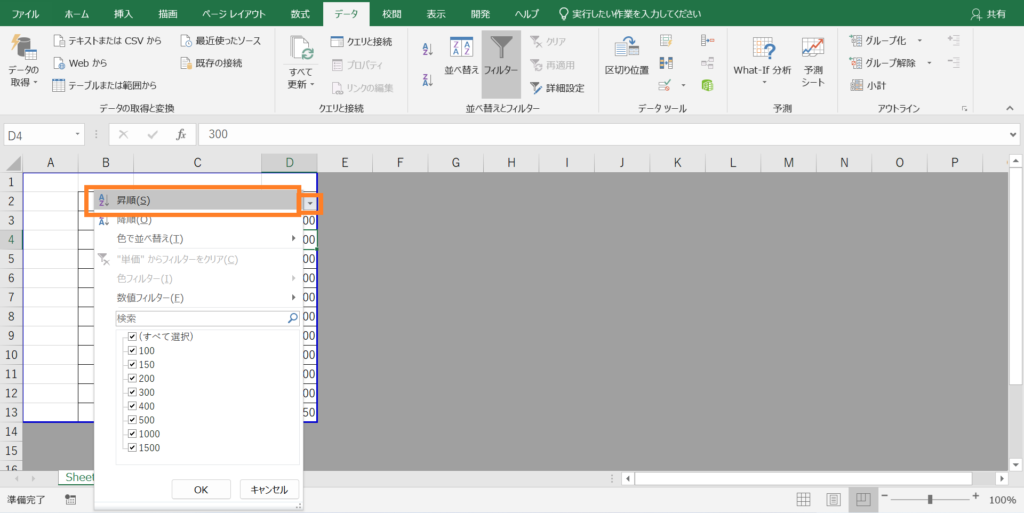Open the ファイル tab

coord(25,14)
